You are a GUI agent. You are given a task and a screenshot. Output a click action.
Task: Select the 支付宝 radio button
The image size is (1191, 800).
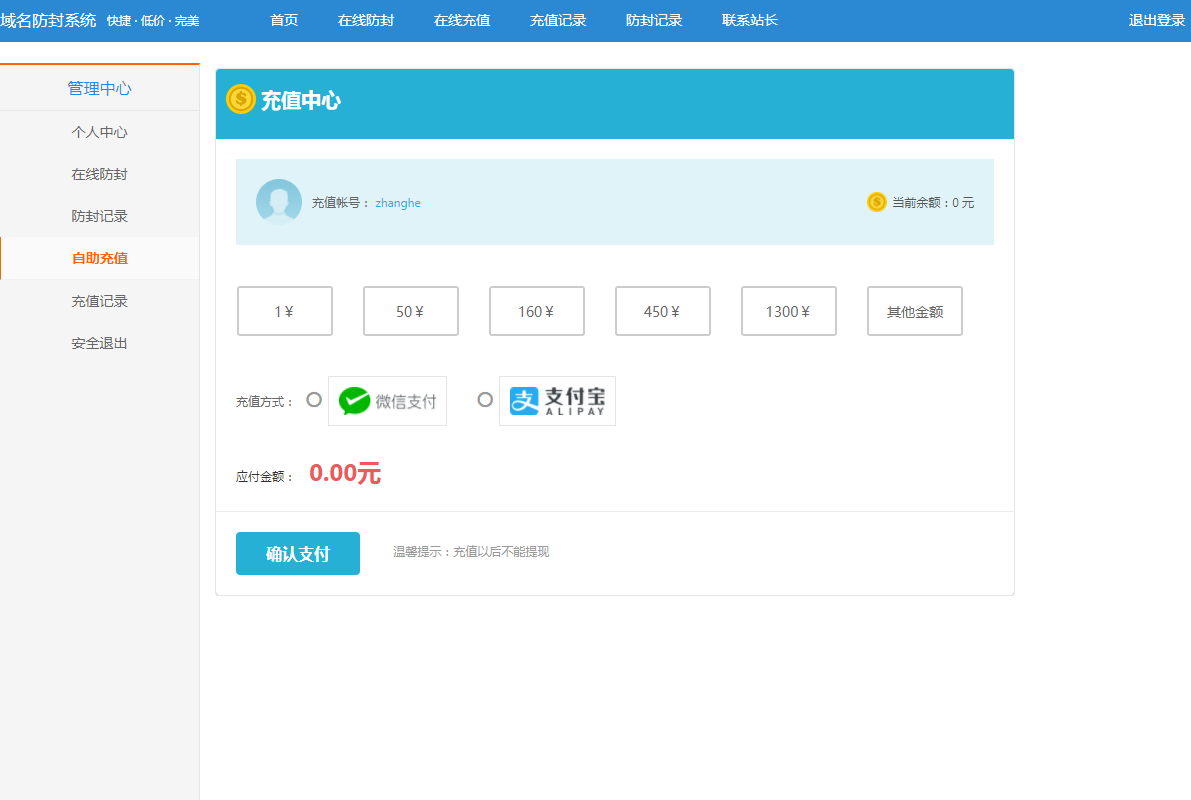point(485,400)
